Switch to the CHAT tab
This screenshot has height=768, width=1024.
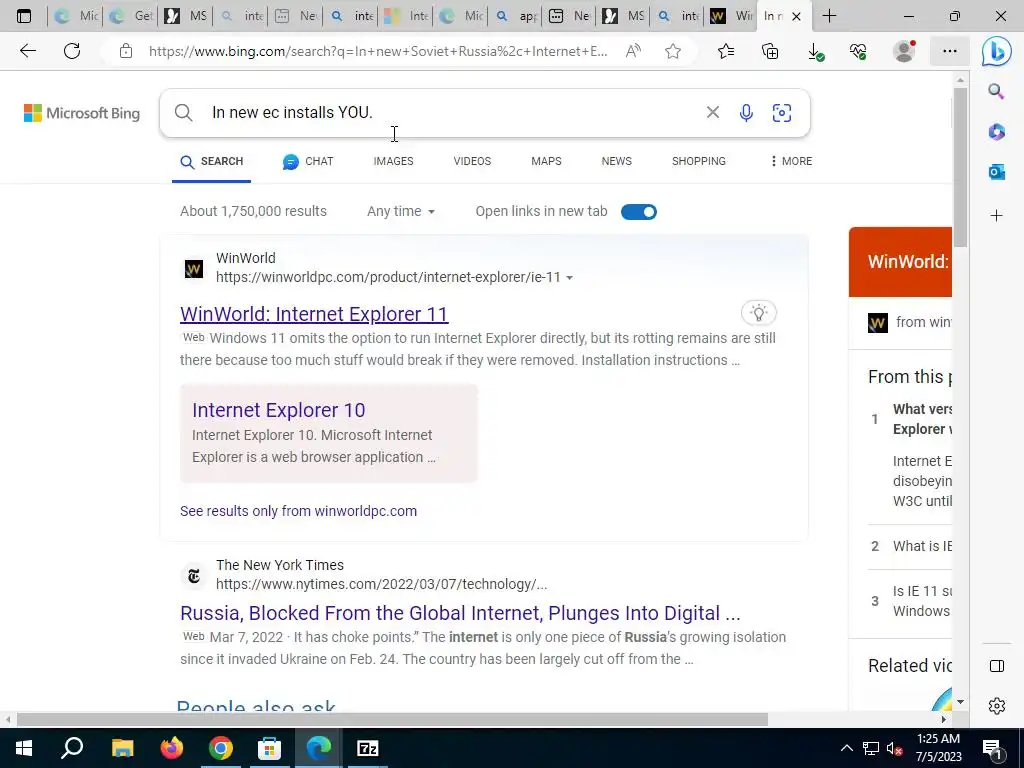(308, 161)
